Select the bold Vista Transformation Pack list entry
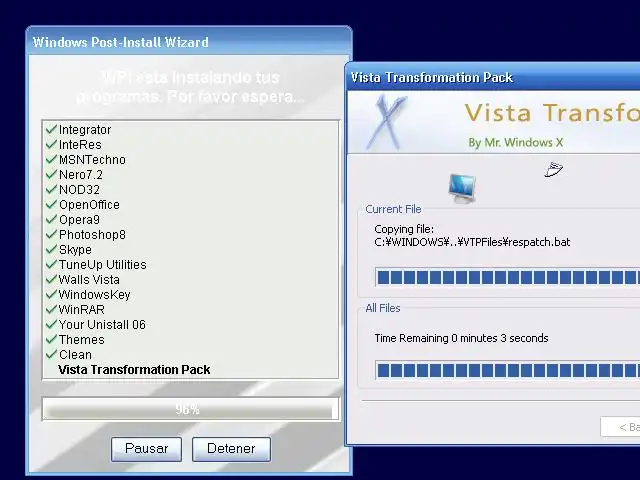 coord(134,370)
